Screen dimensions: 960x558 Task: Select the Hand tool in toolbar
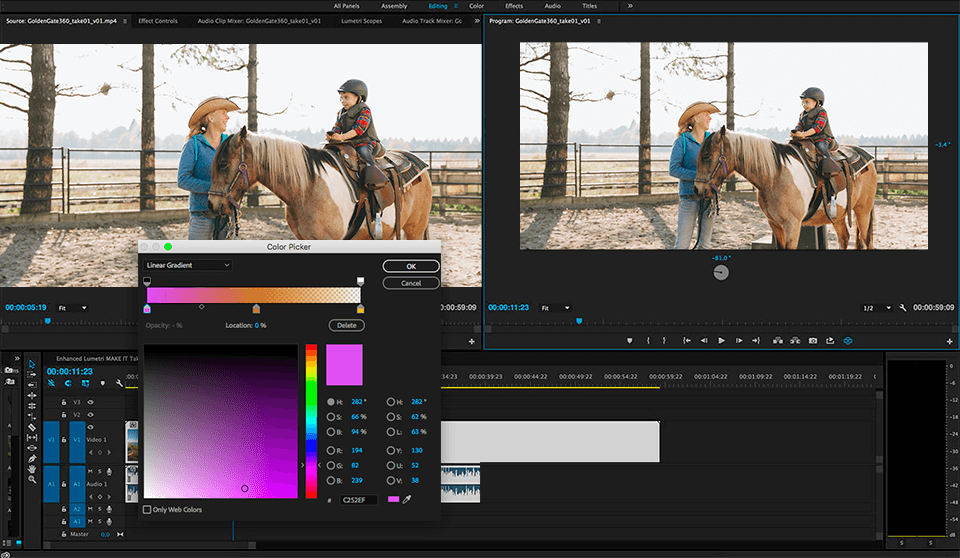click(x=32, y=469)
